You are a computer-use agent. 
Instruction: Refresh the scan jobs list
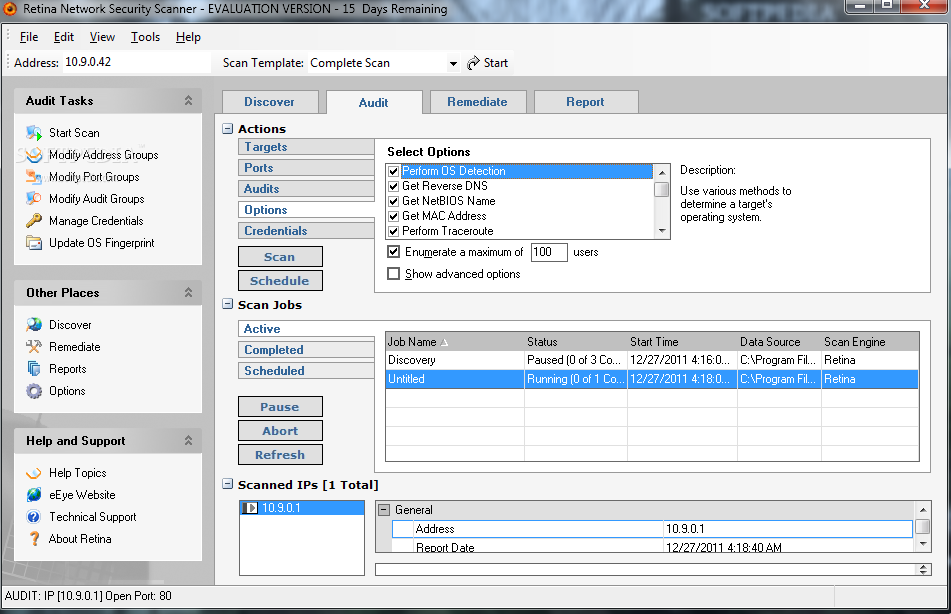coord(280,455)
